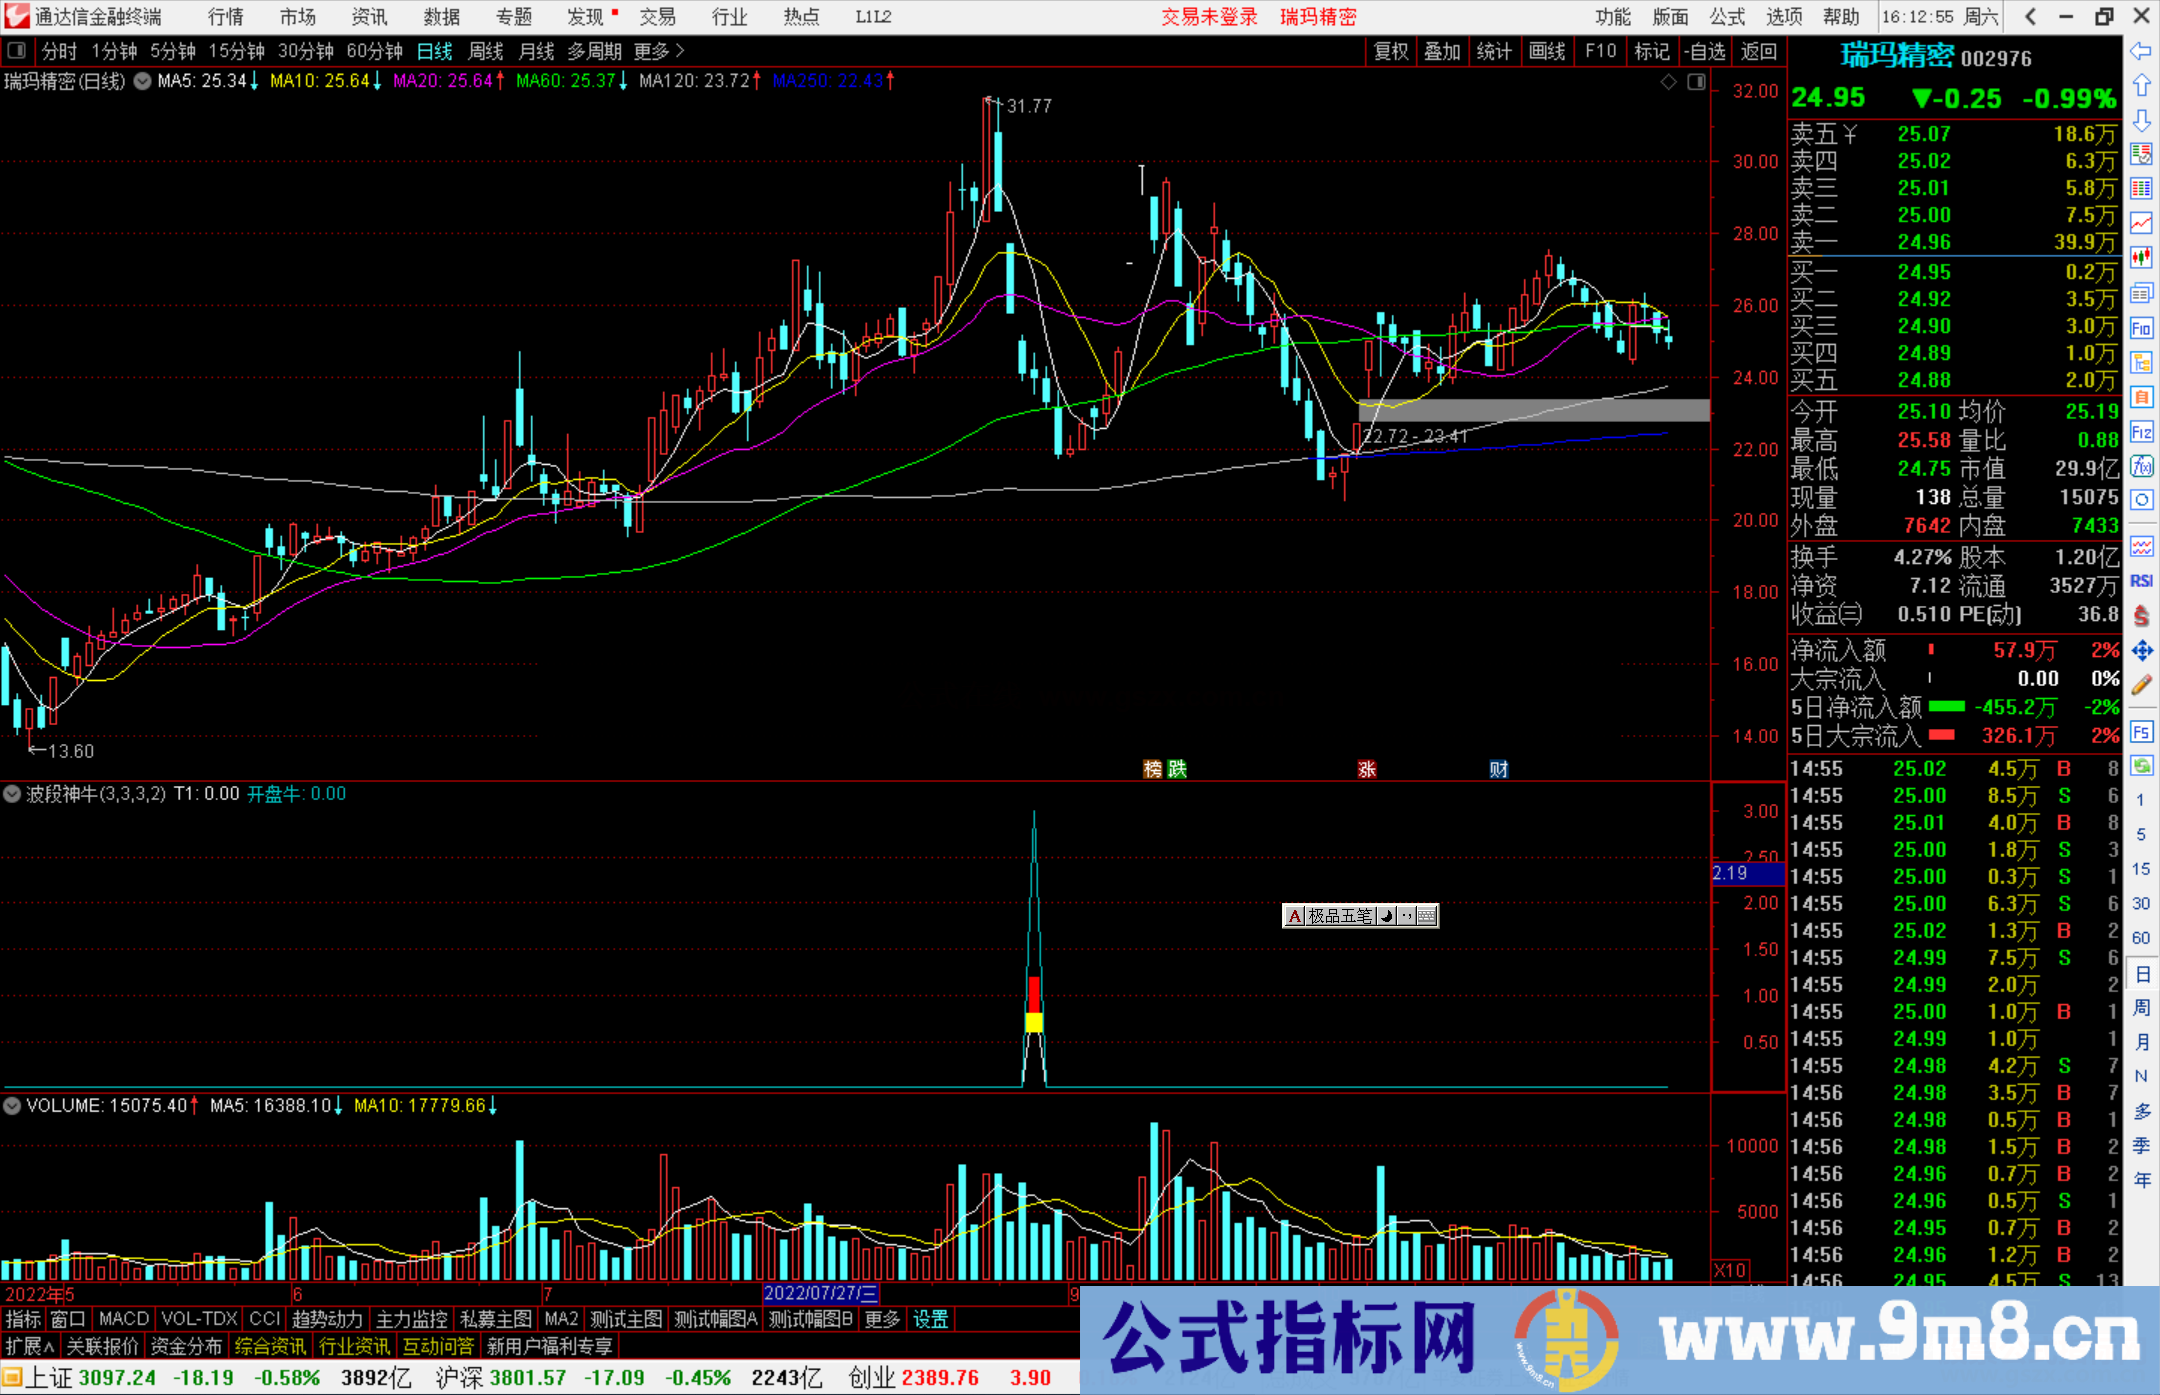Screen dimensions: 2160x1395
Task: Open the 行情 menu
Action: (x=225, y=17)
